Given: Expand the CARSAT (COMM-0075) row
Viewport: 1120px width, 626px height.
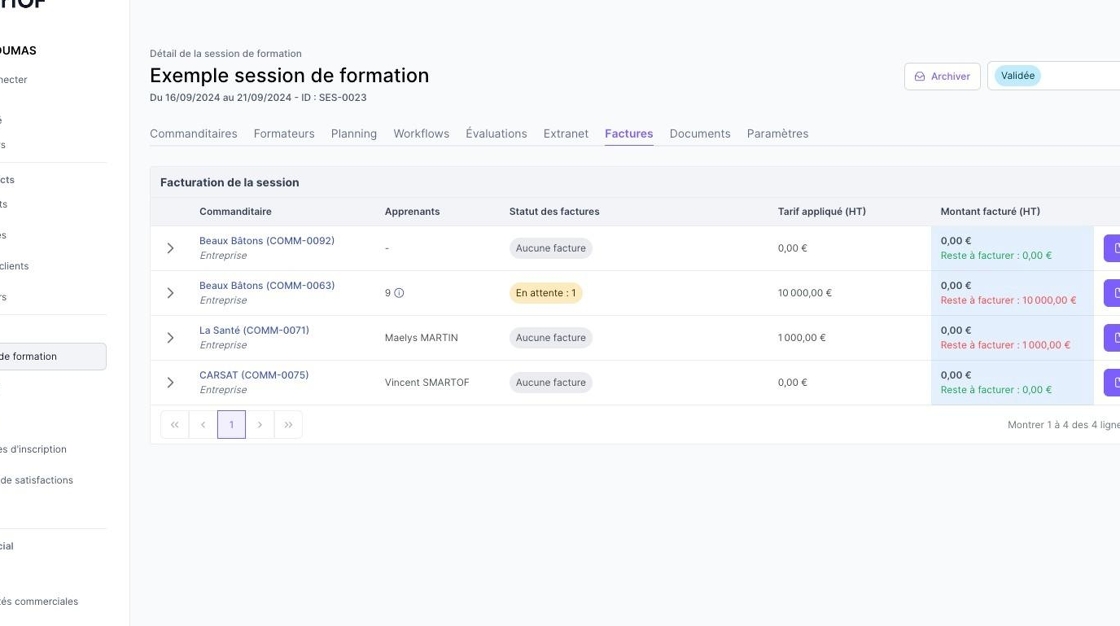Looking at the screenshot, I should pyautogui.click(x=170, y=383).
